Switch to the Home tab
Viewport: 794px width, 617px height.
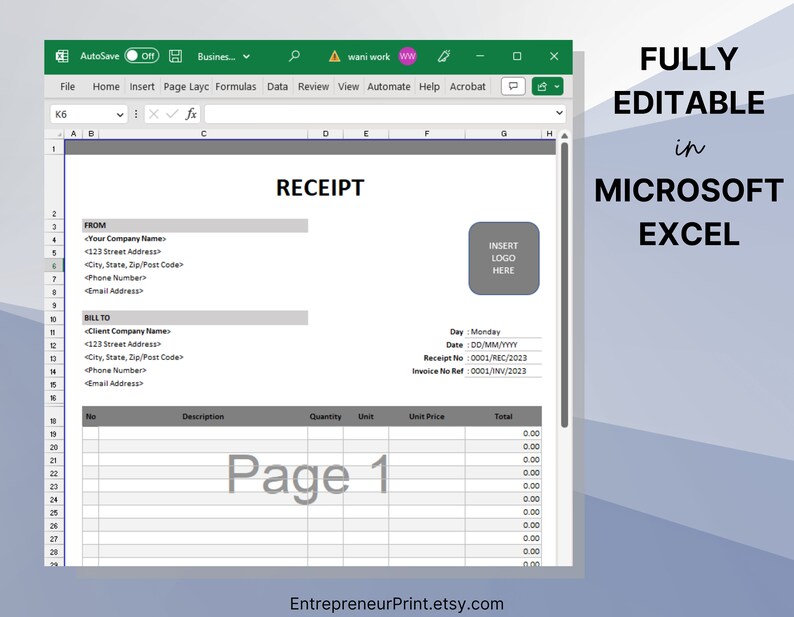106,87
